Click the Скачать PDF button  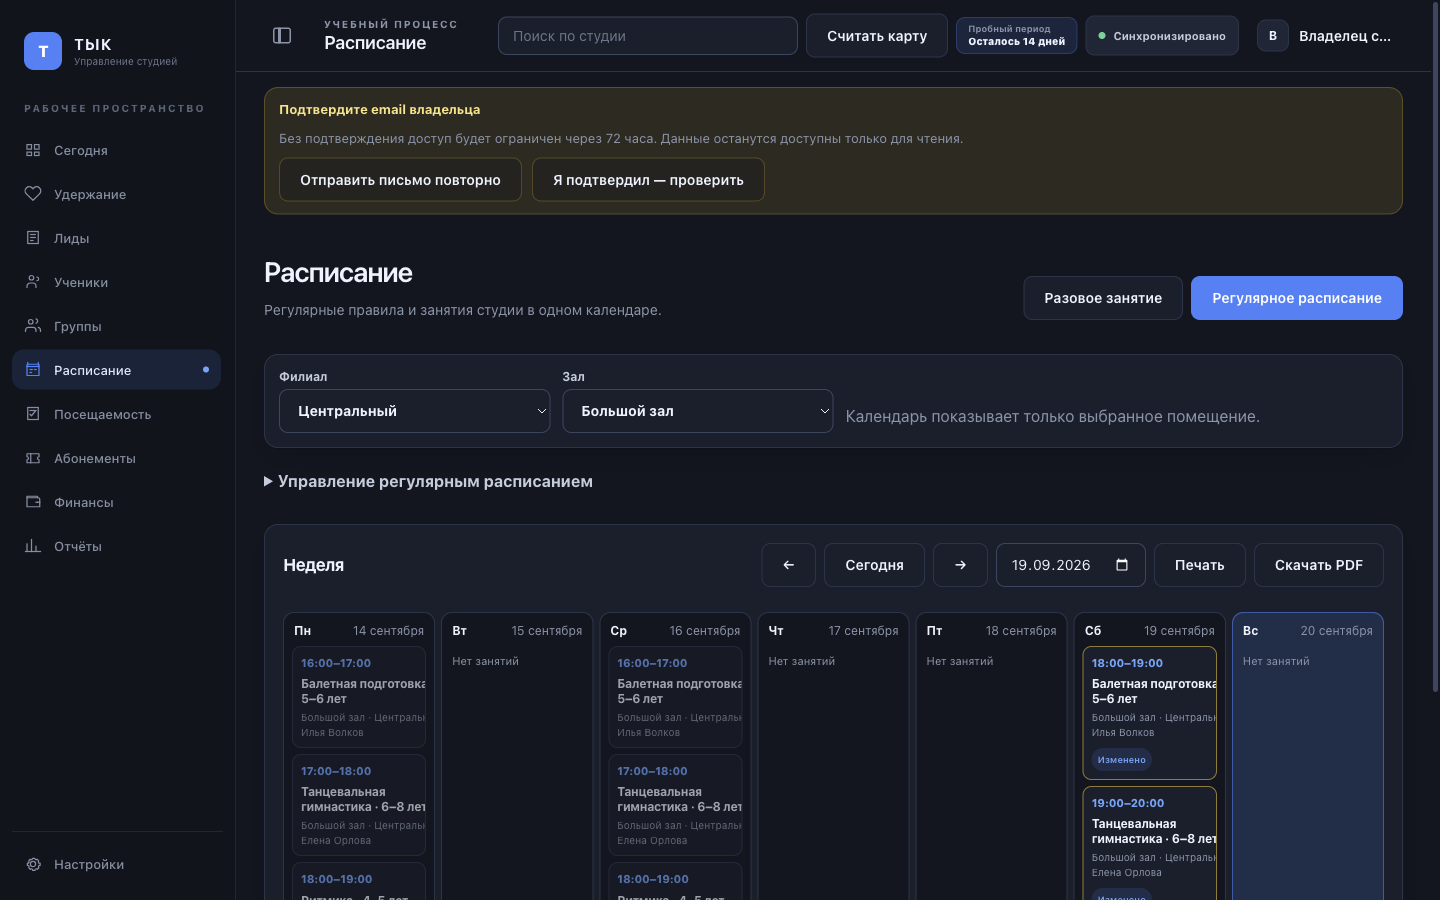1319,565
